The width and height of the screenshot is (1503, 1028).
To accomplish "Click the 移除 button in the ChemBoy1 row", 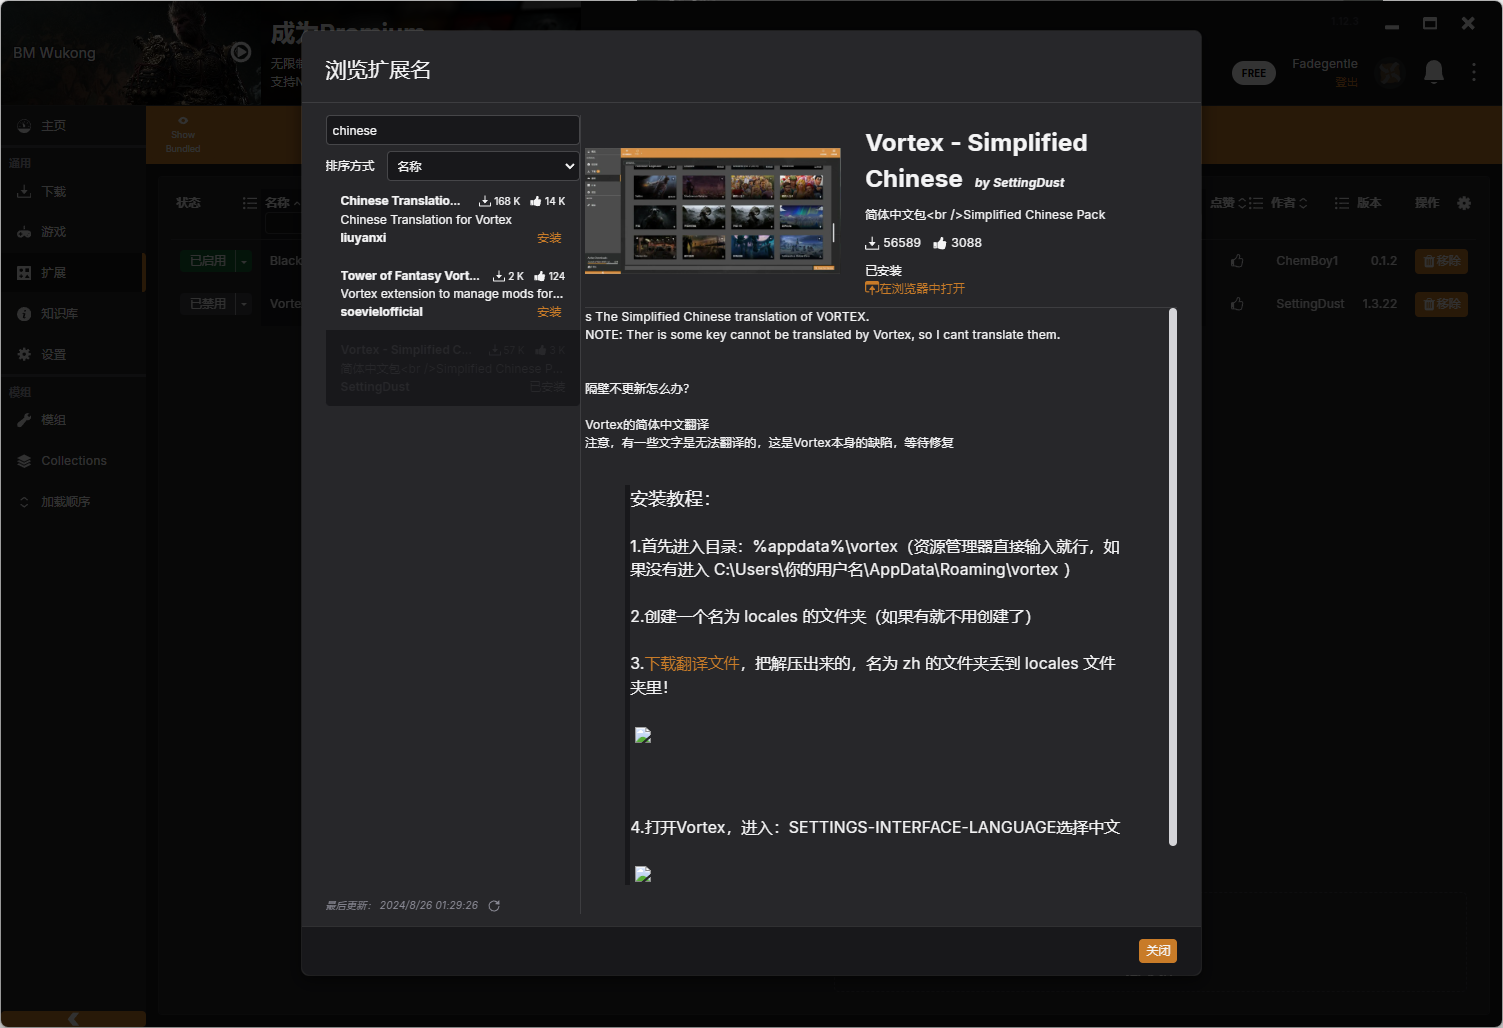I will click(x=1441, y=261).
